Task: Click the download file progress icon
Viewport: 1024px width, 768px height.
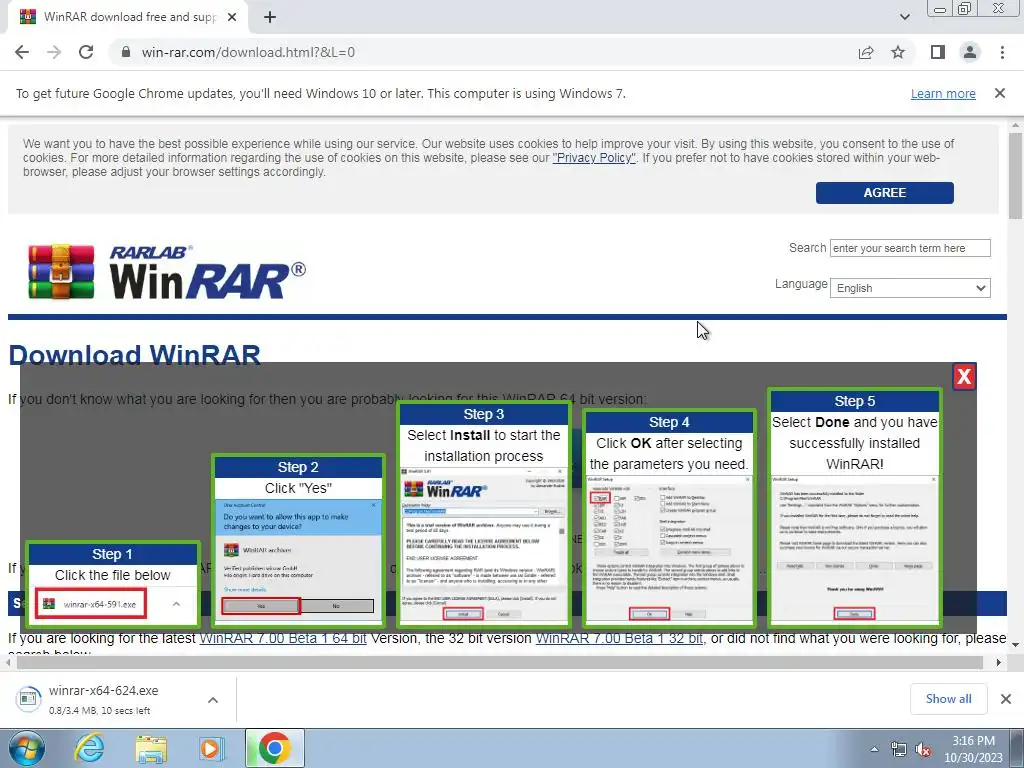Action: 28,699
